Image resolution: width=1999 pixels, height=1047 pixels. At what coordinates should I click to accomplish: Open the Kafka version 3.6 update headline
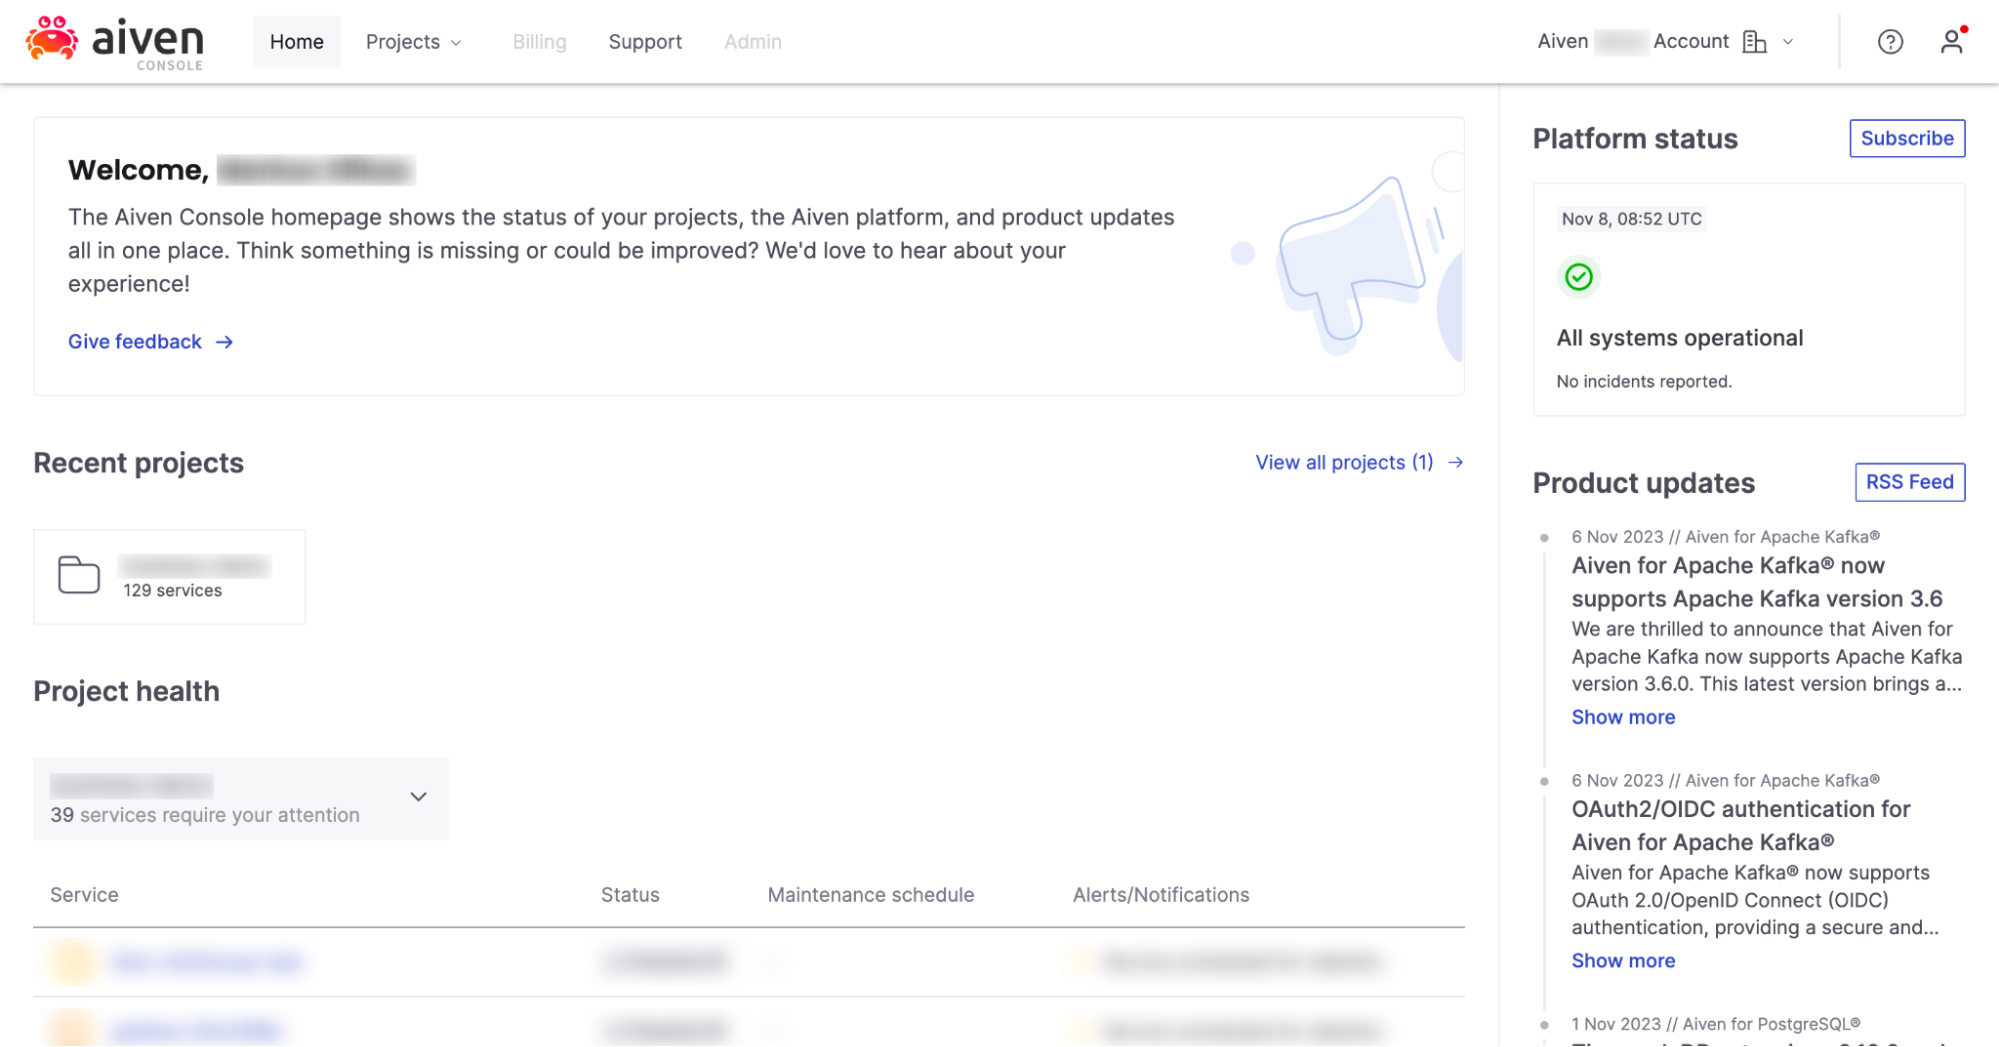pyautogui.click(x=1757, y=582)
